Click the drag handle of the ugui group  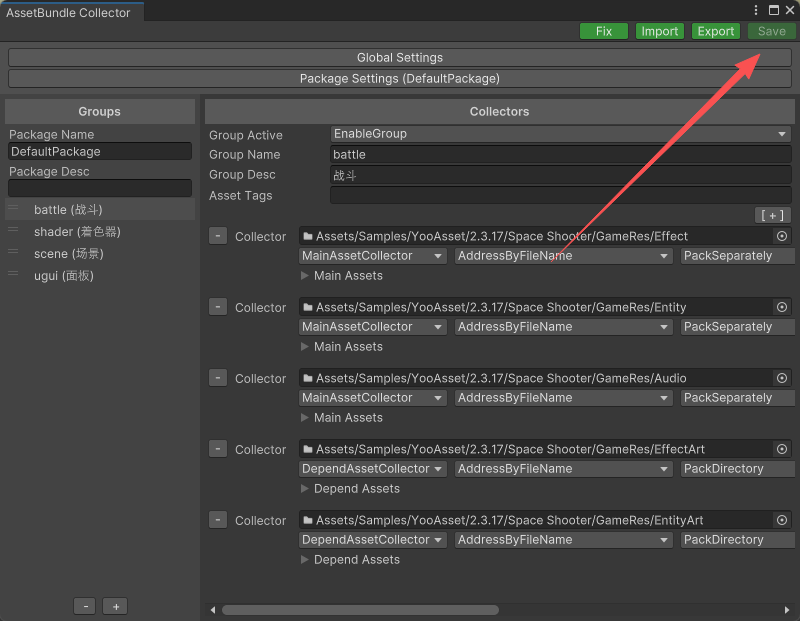[x=13, y=274]
